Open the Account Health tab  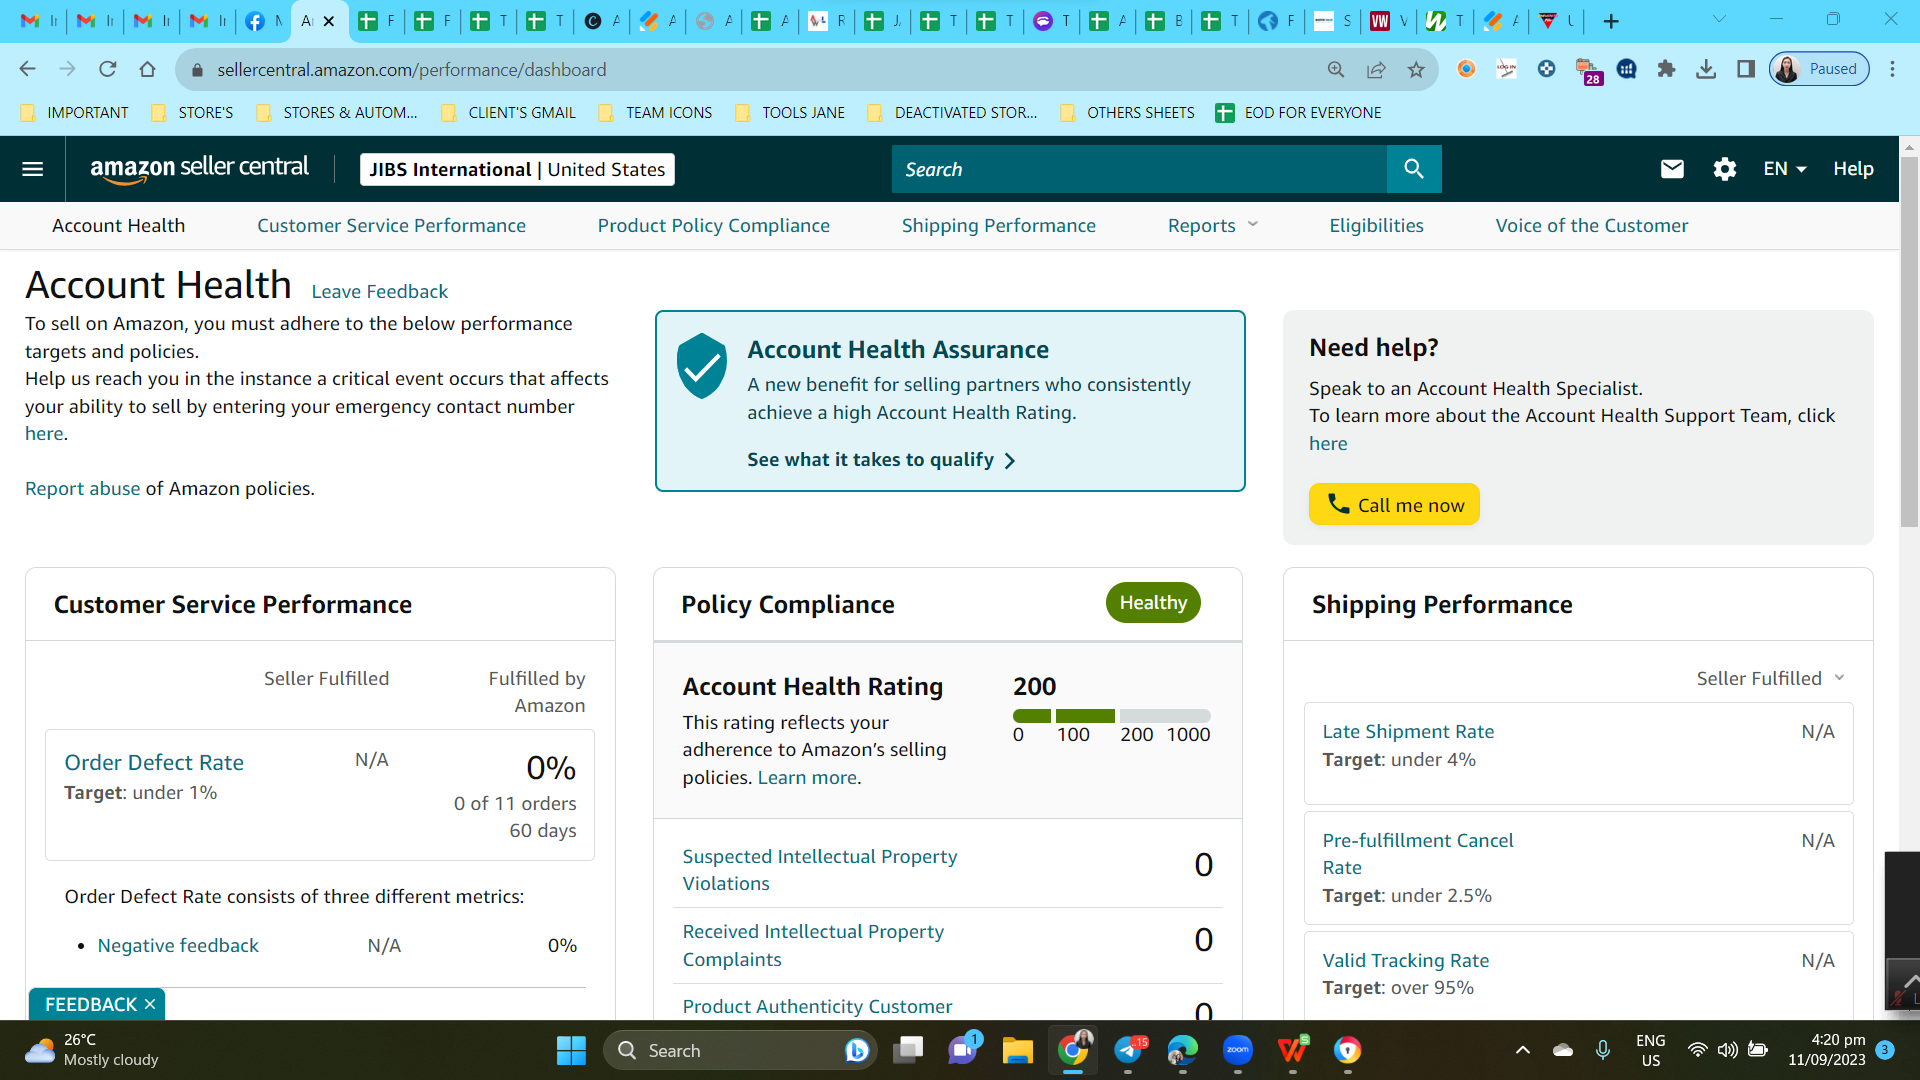click(118, 226)
